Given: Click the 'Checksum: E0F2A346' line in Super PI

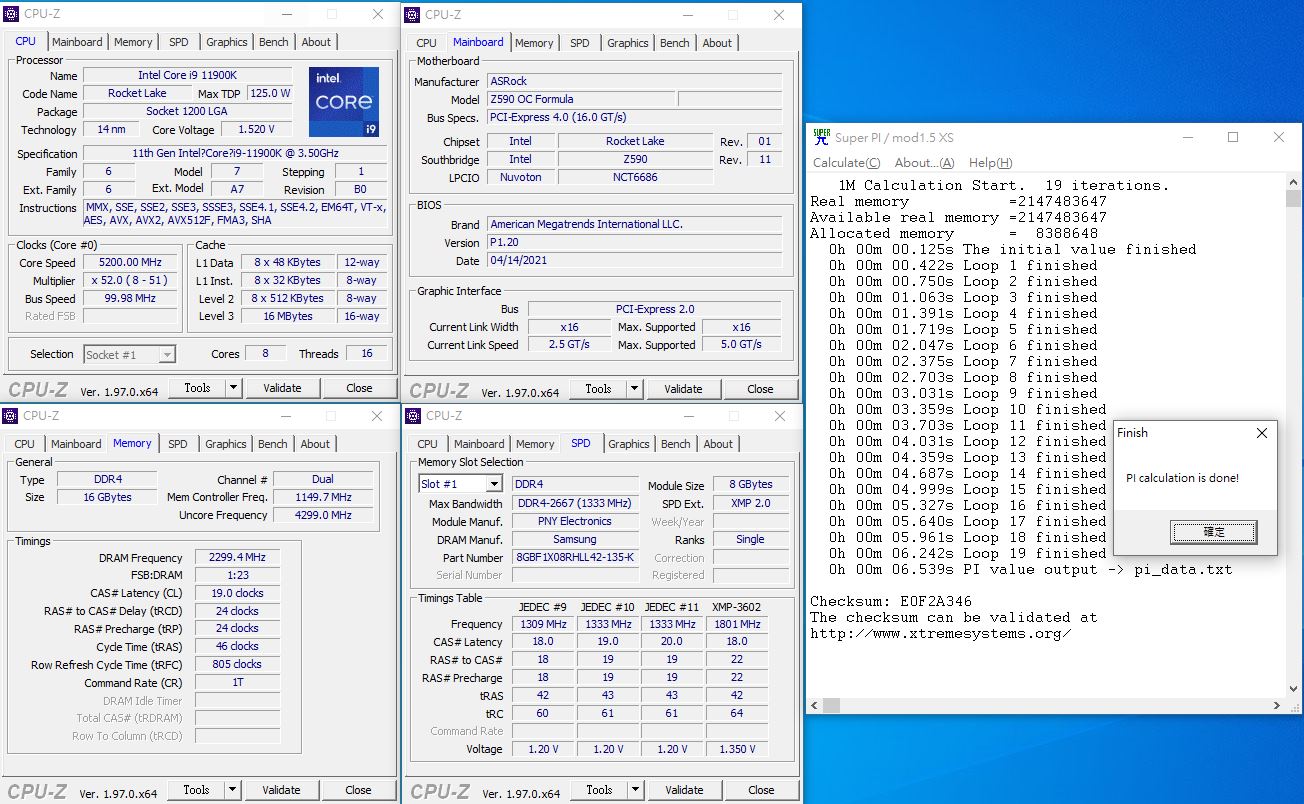Looking at the screenshot, I should pyautogui.click(x=891, y=601).
